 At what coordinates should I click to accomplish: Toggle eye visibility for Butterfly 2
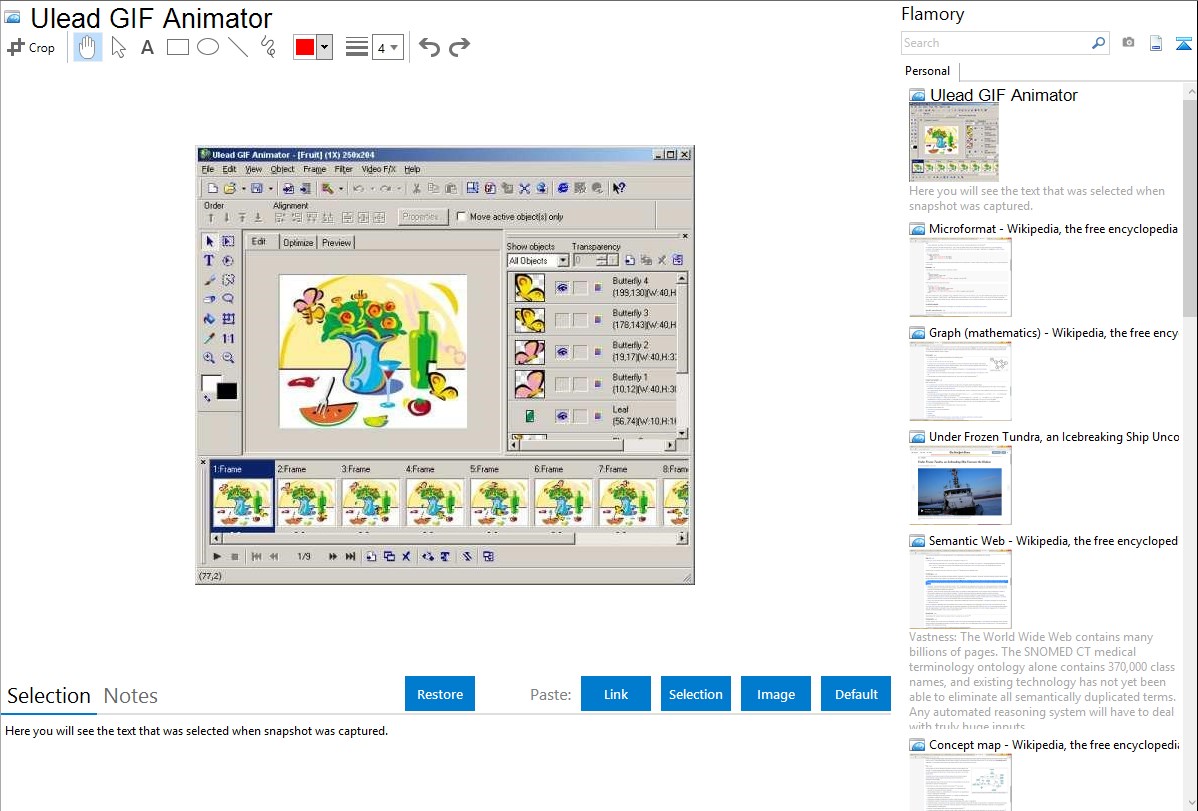tap(562, 352)
